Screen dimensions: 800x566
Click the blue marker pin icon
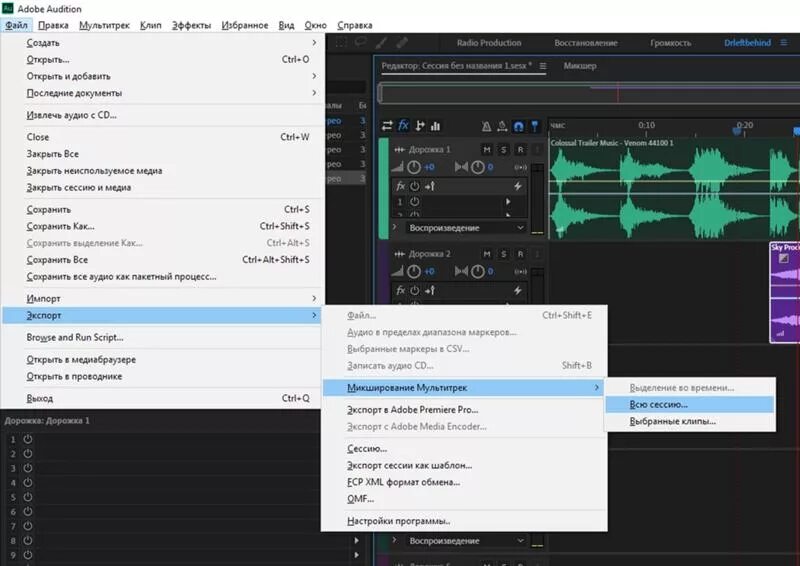point(534,126)
